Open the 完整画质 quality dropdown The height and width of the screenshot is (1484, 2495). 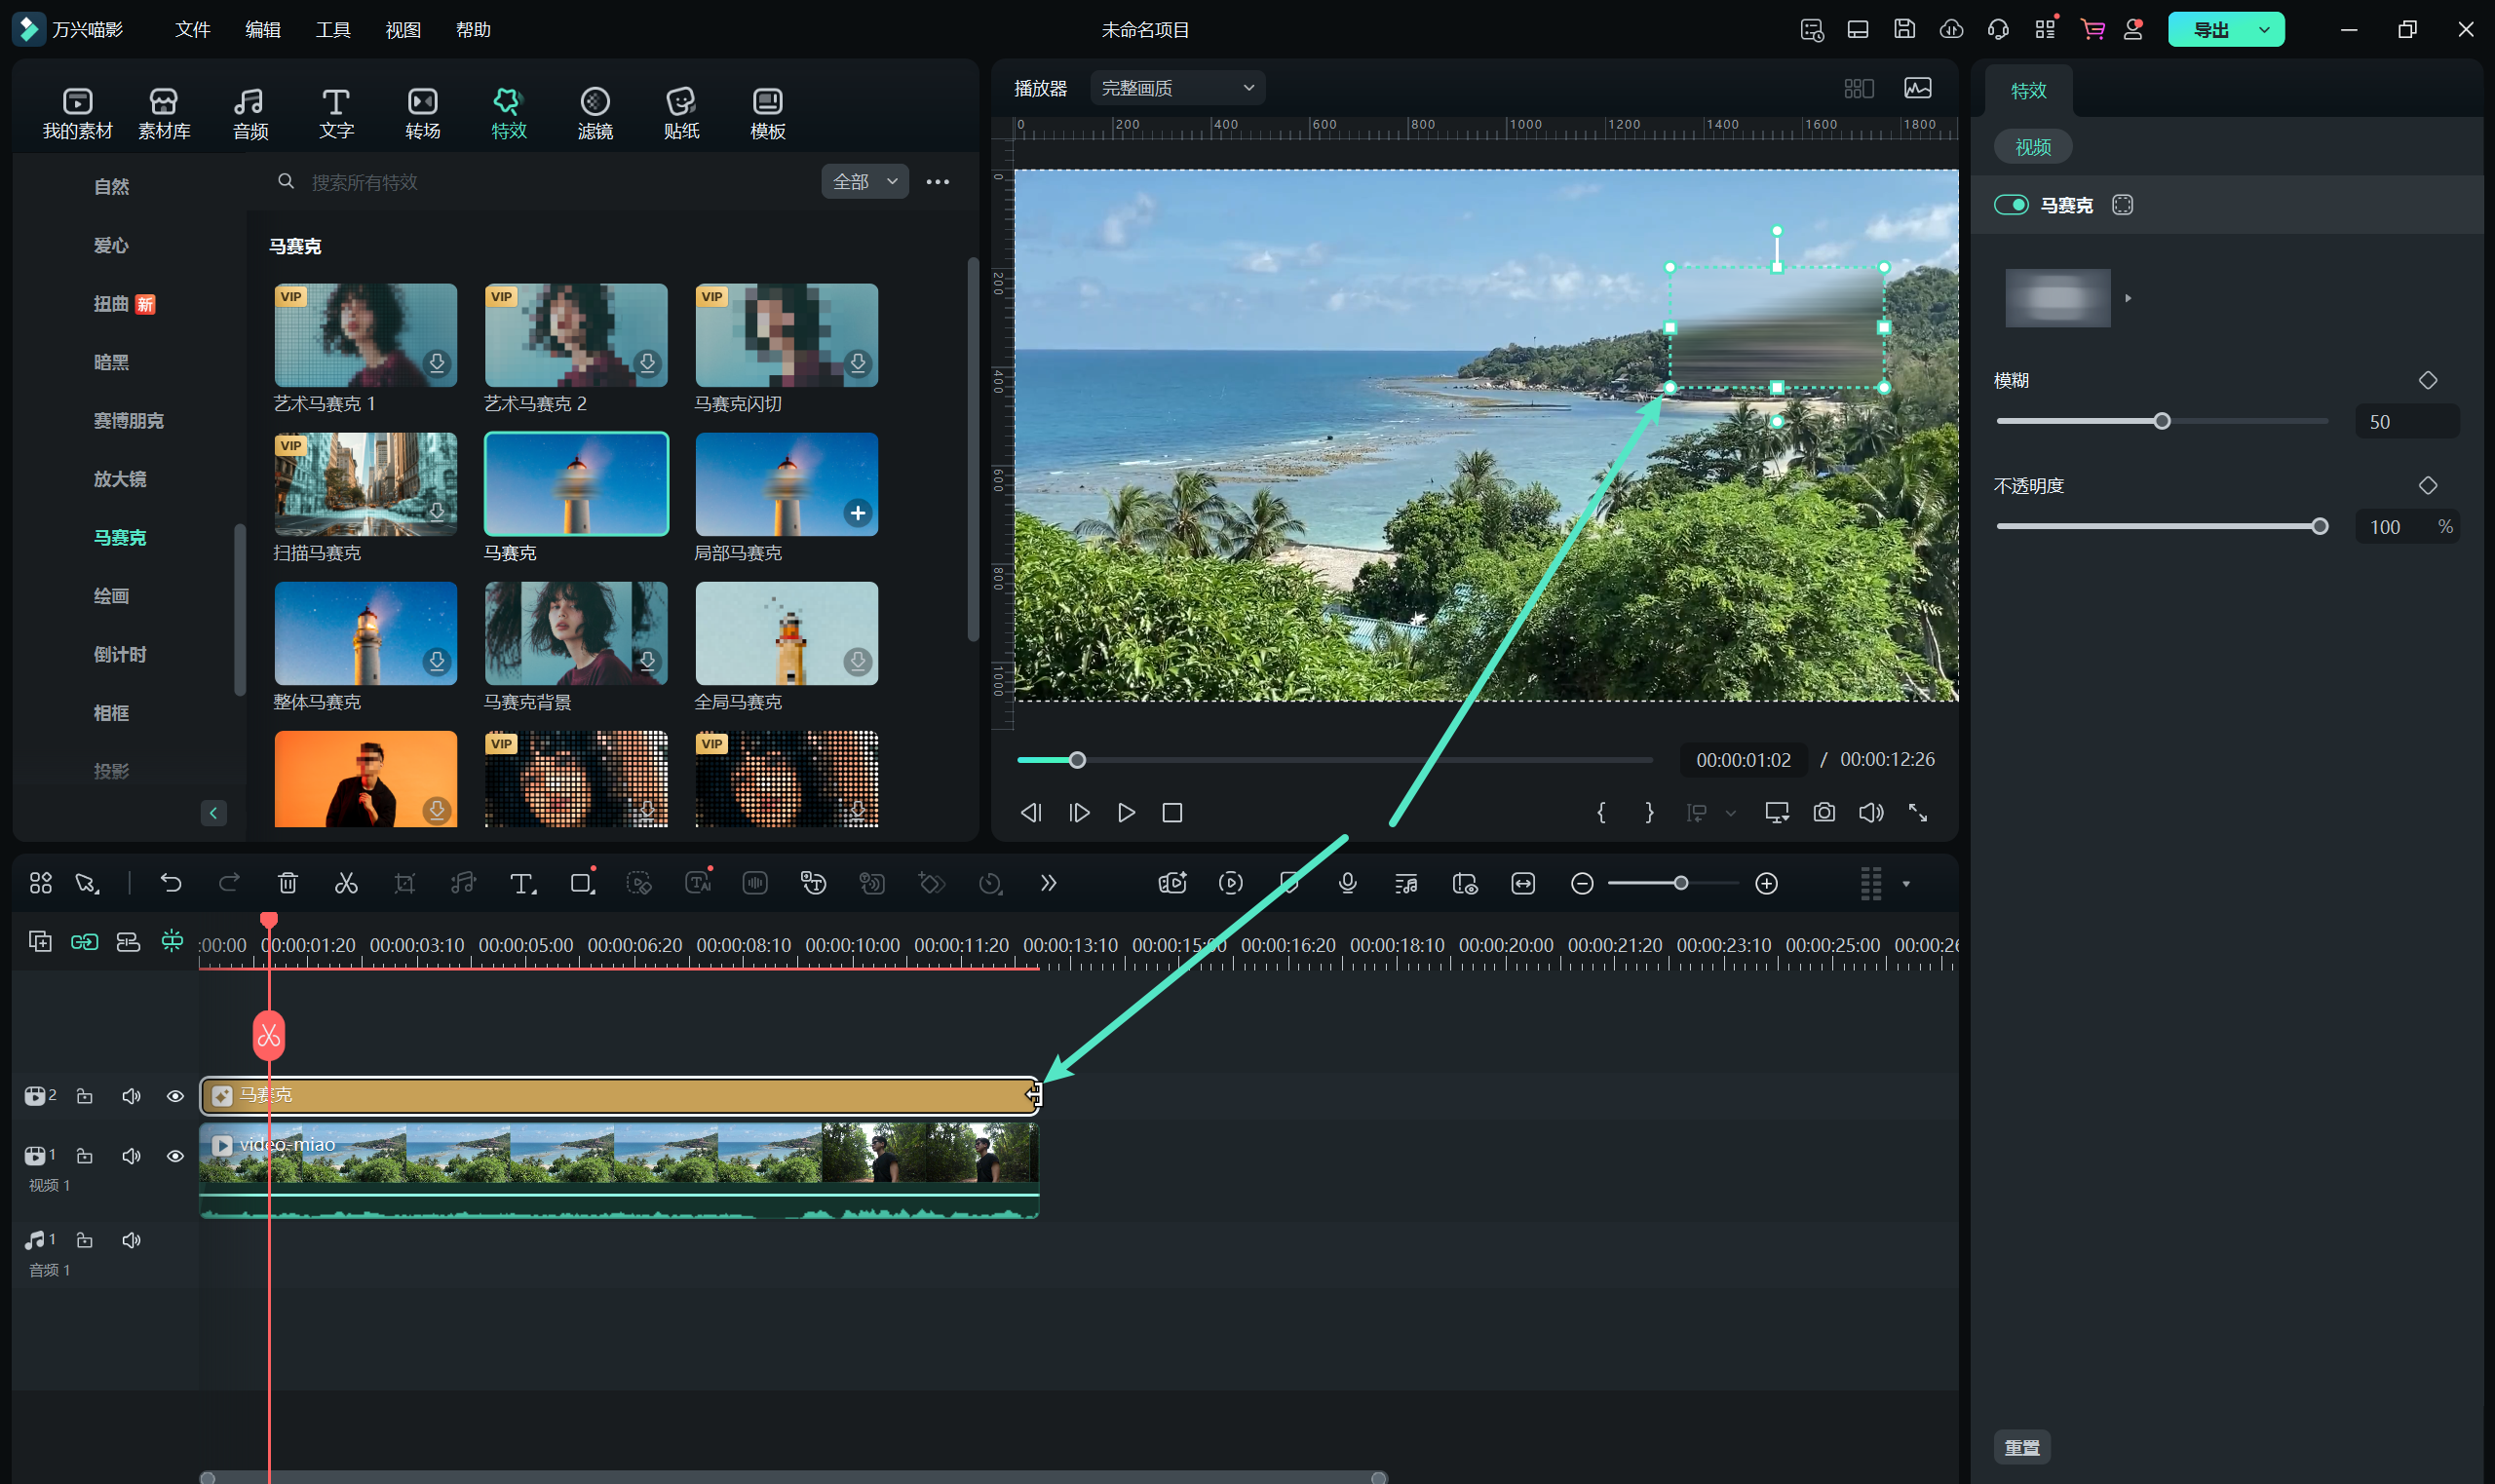1177,88
